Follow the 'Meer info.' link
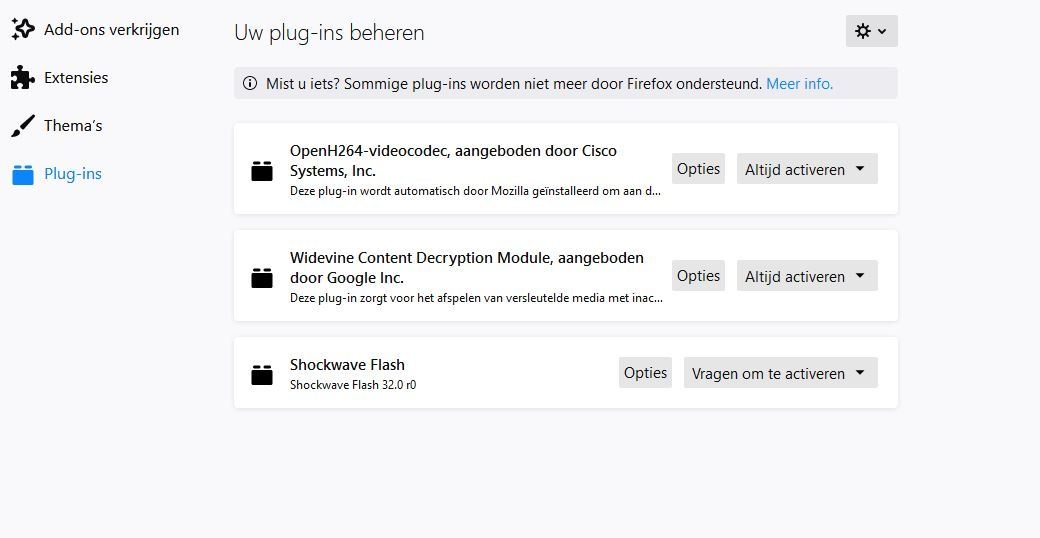The height and width of the screenshot is (538, 1040). tap(799, 84)
